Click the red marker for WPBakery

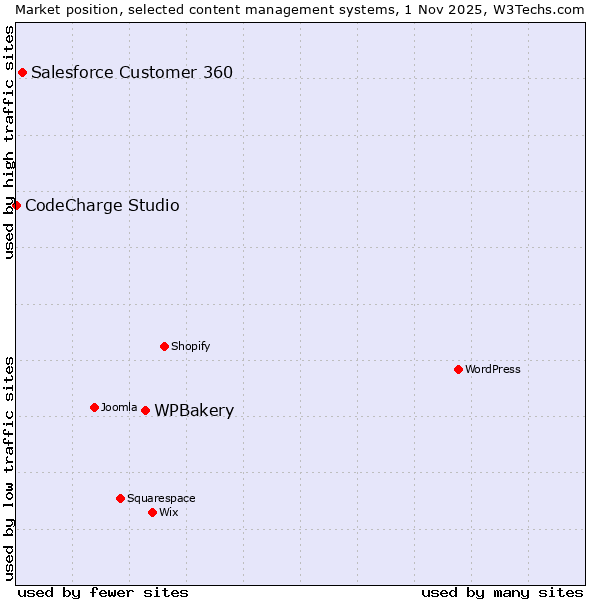145,410
